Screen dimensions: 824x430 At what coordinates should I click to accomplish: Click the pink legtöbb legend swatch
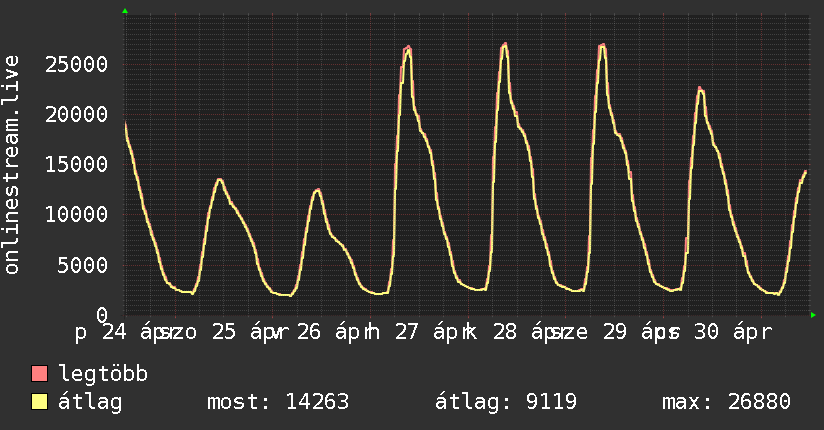[x=39, y=373]
